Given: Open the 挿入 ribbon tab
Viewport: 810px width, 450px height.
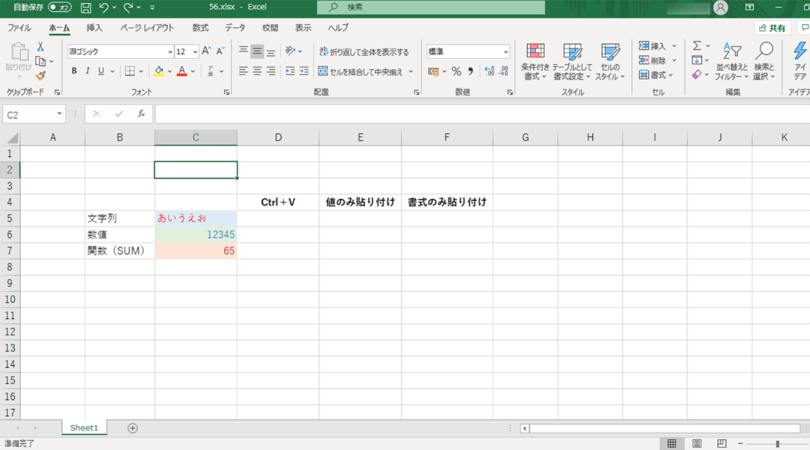Looking at the screenshot, I should [94, 28].
